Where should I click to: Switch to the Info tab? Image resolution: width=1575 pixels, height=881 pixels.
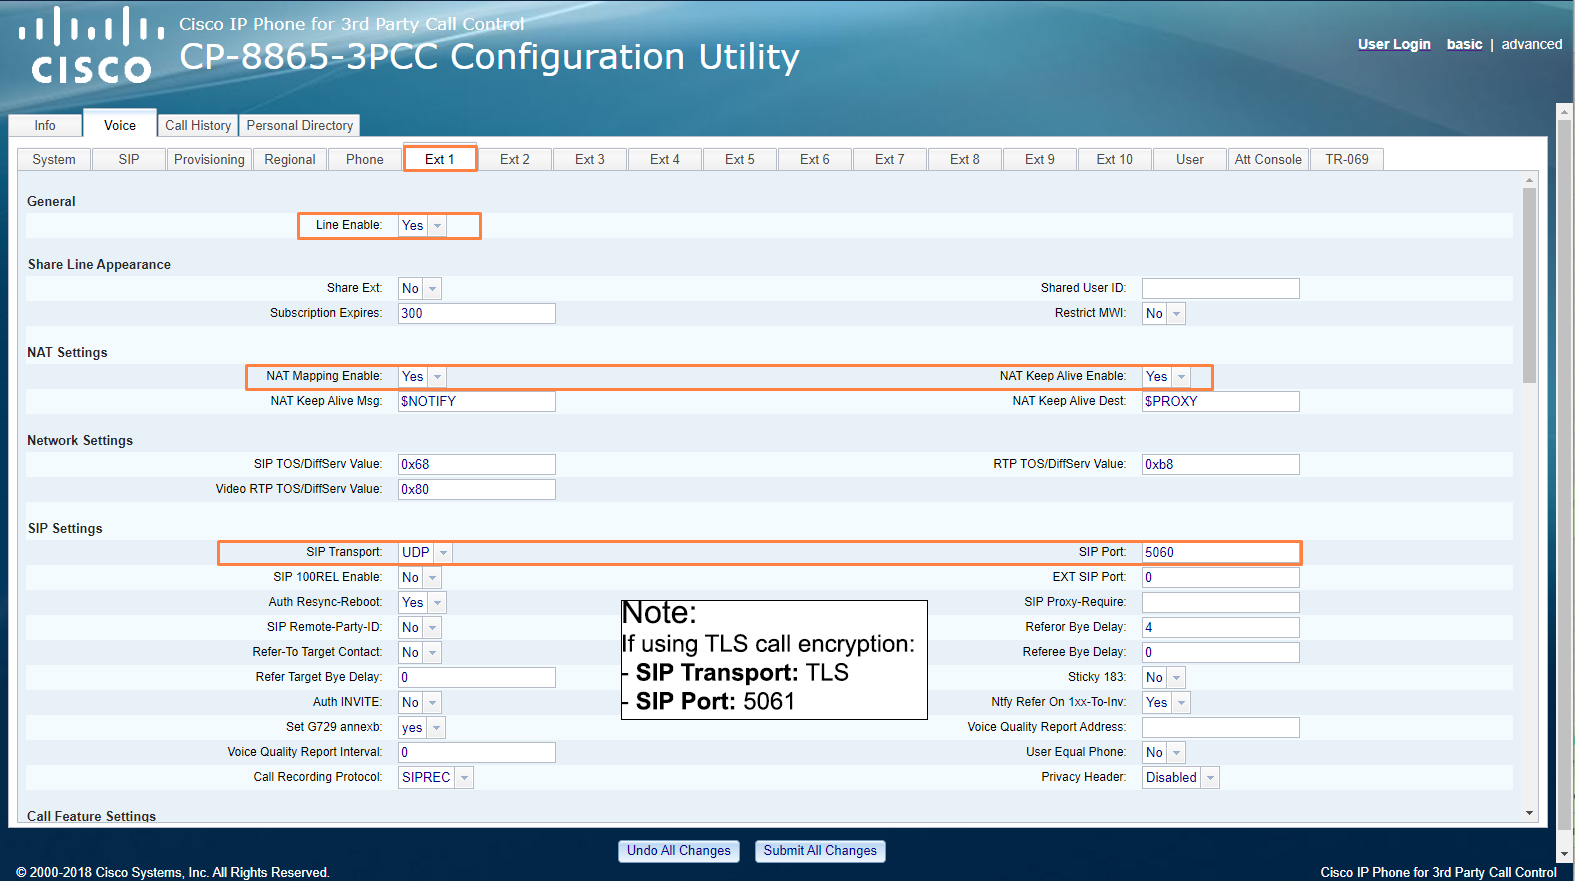[45, 125]
